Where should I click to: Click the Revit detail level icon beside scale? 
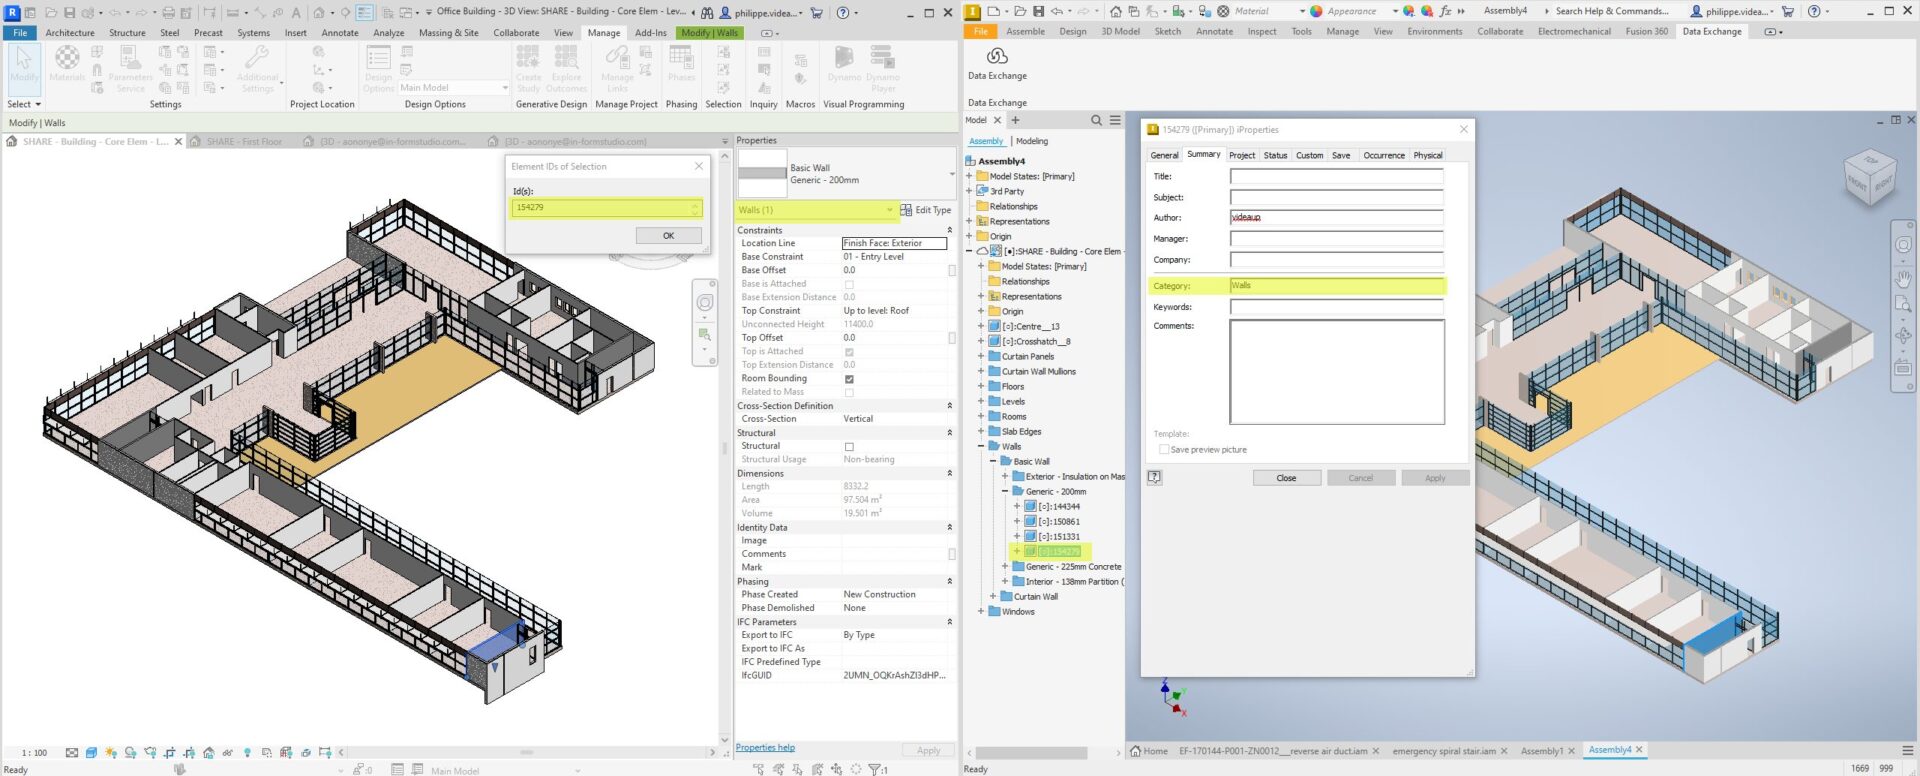click(x=72, y=753)
